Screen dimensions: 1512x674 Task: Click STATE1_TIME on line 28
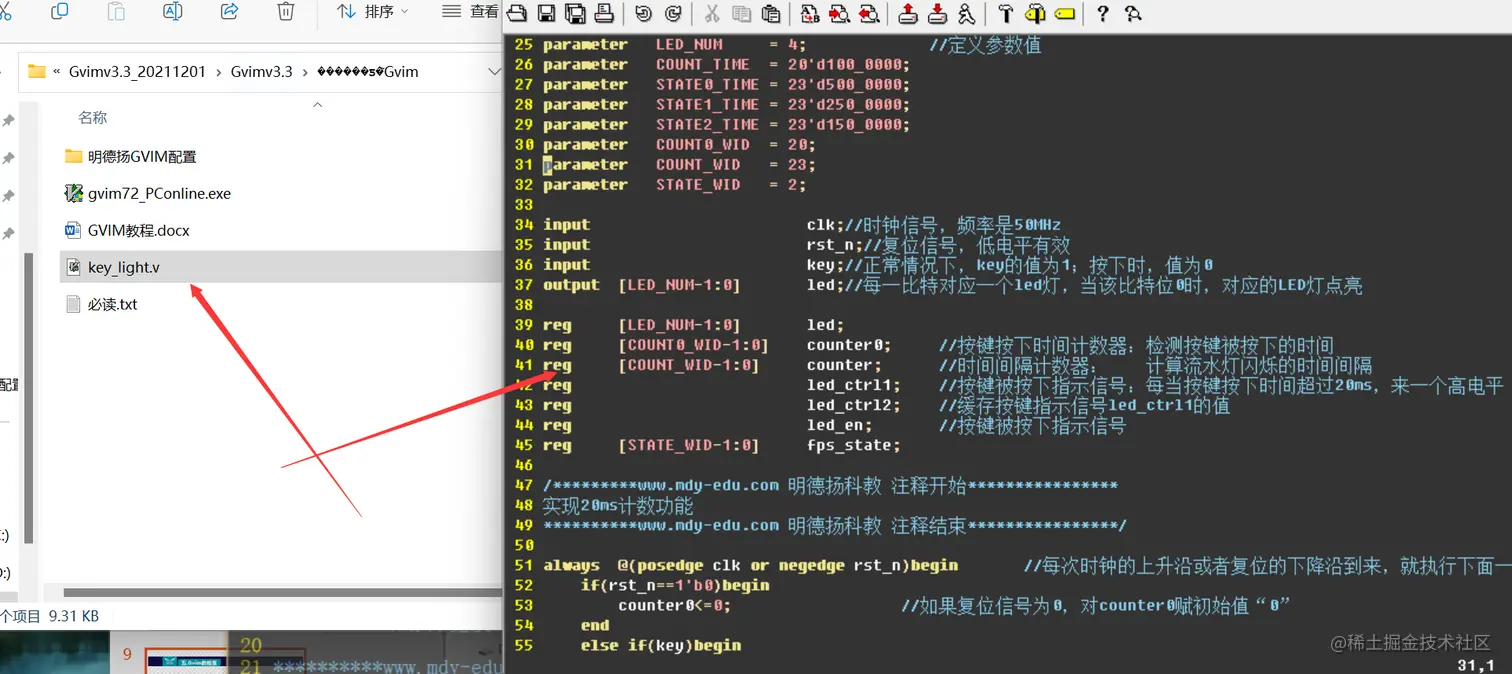coord(707,105)
